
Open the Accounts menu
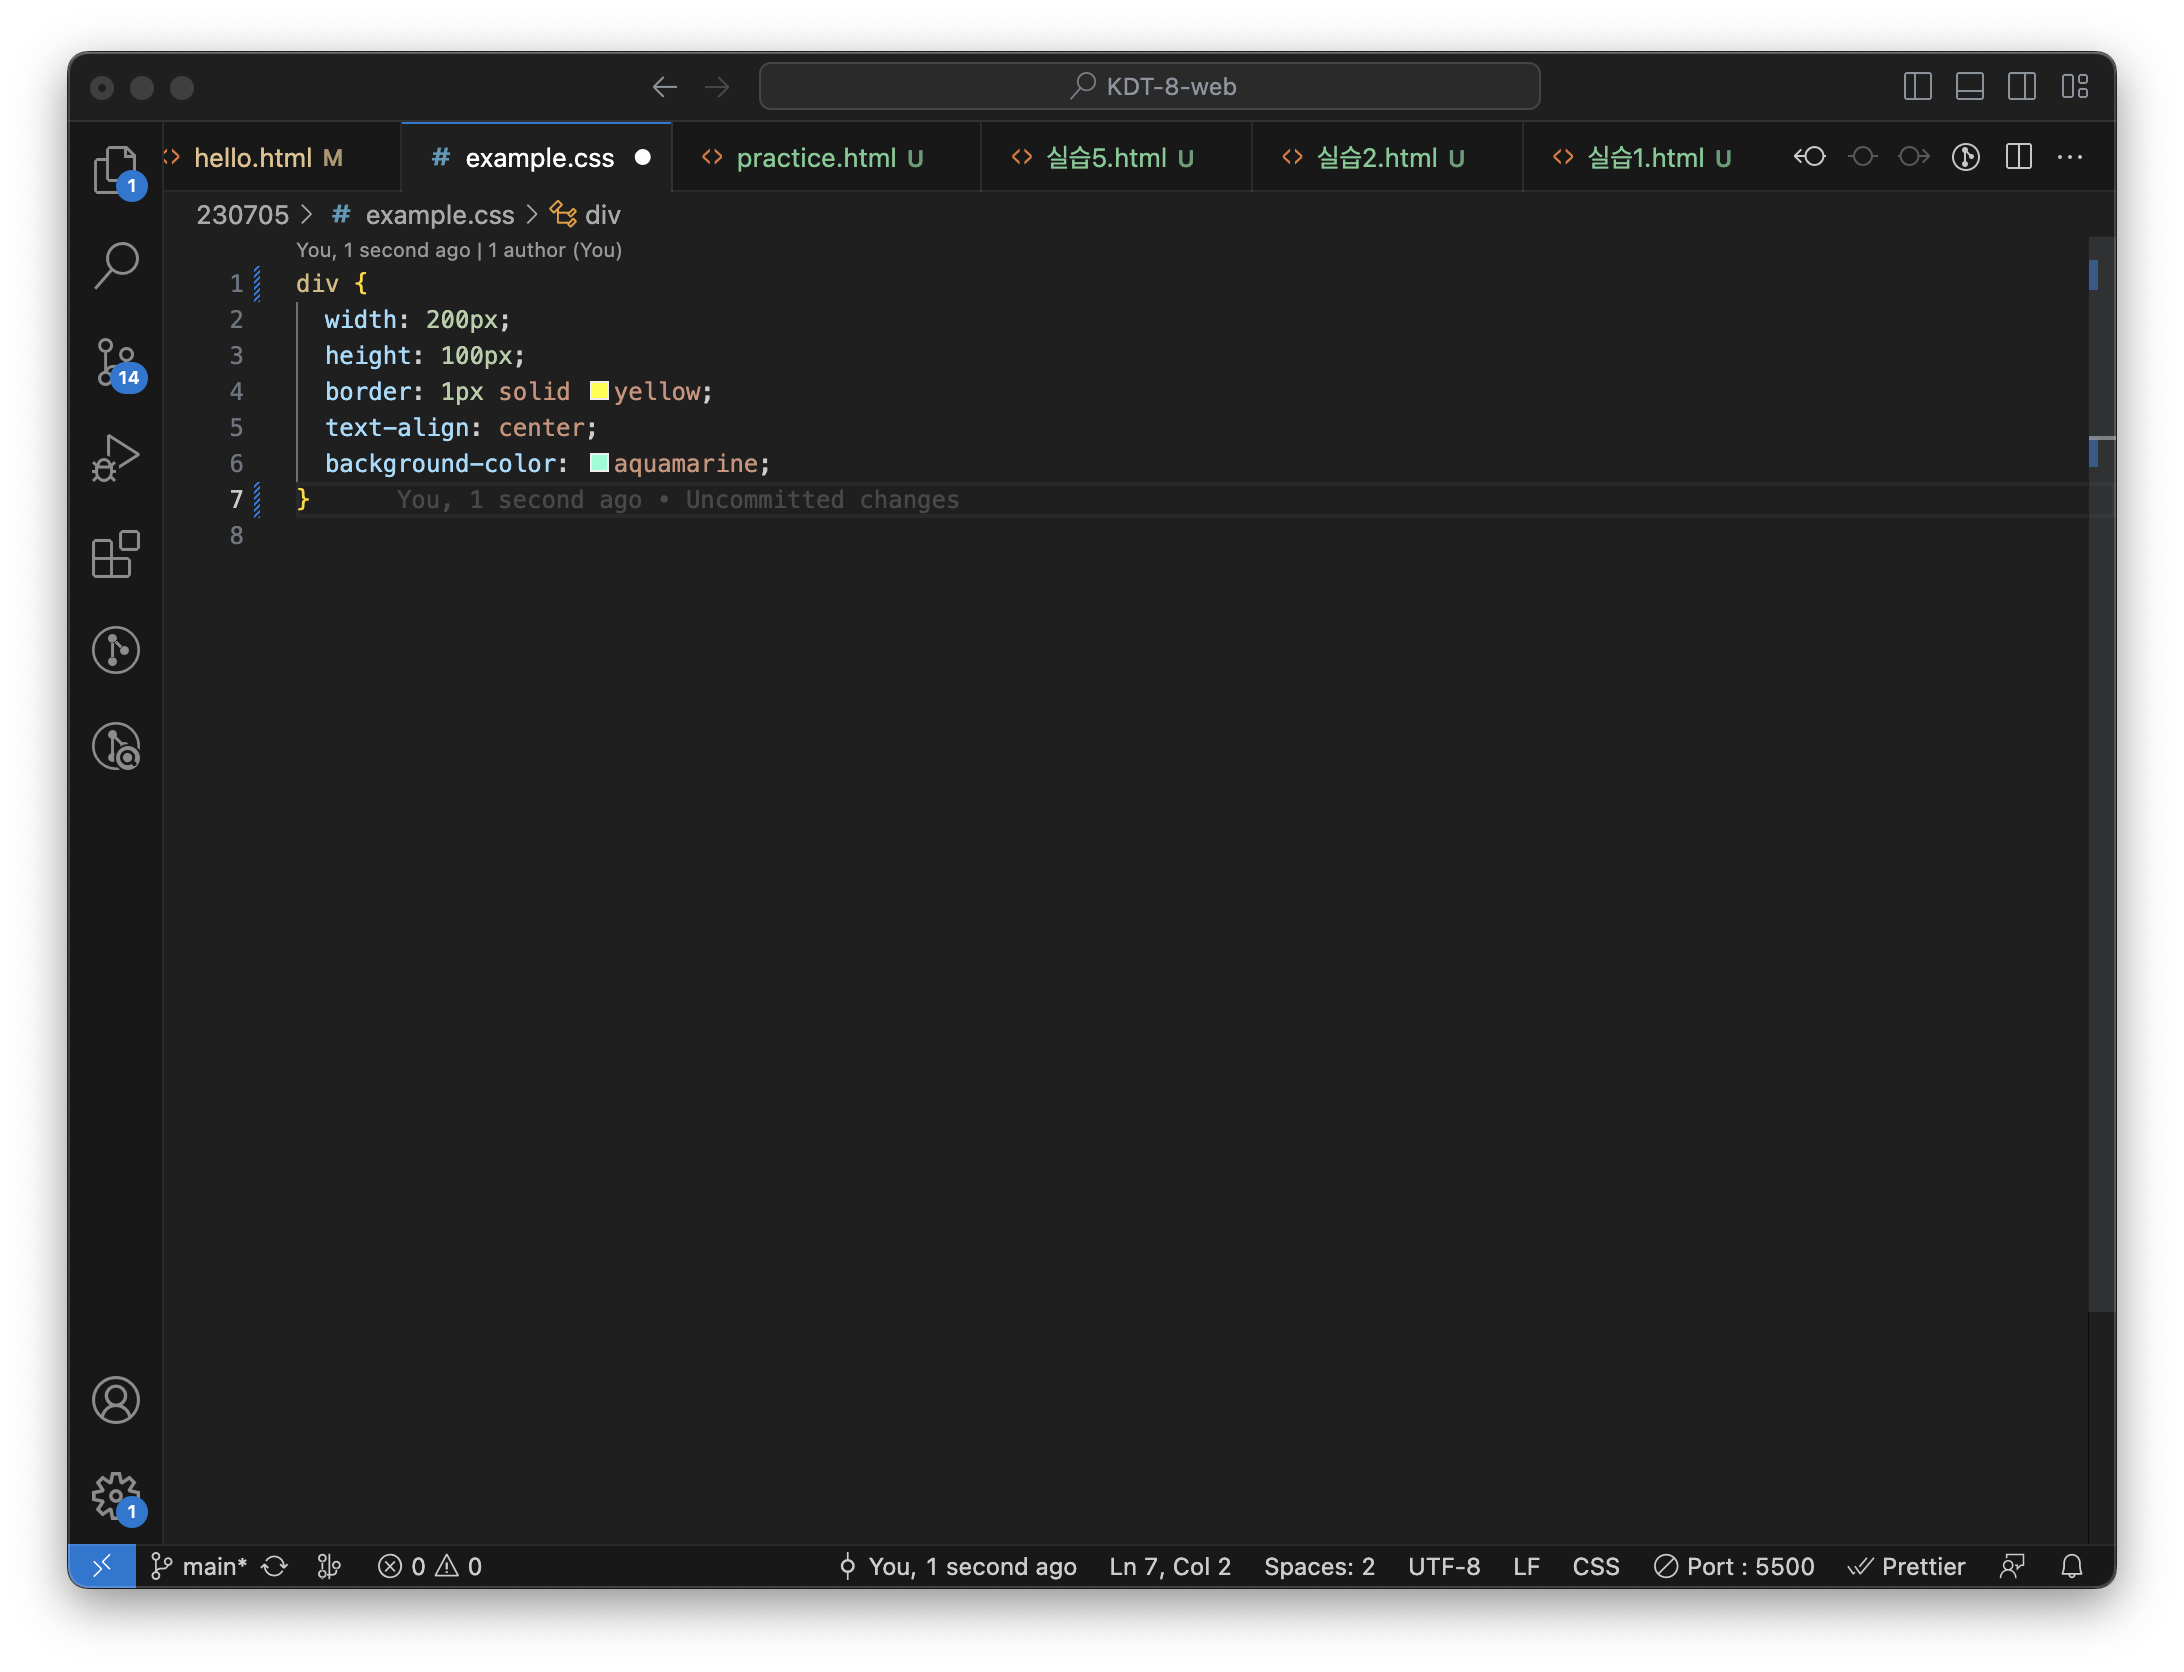[116, 1400]
